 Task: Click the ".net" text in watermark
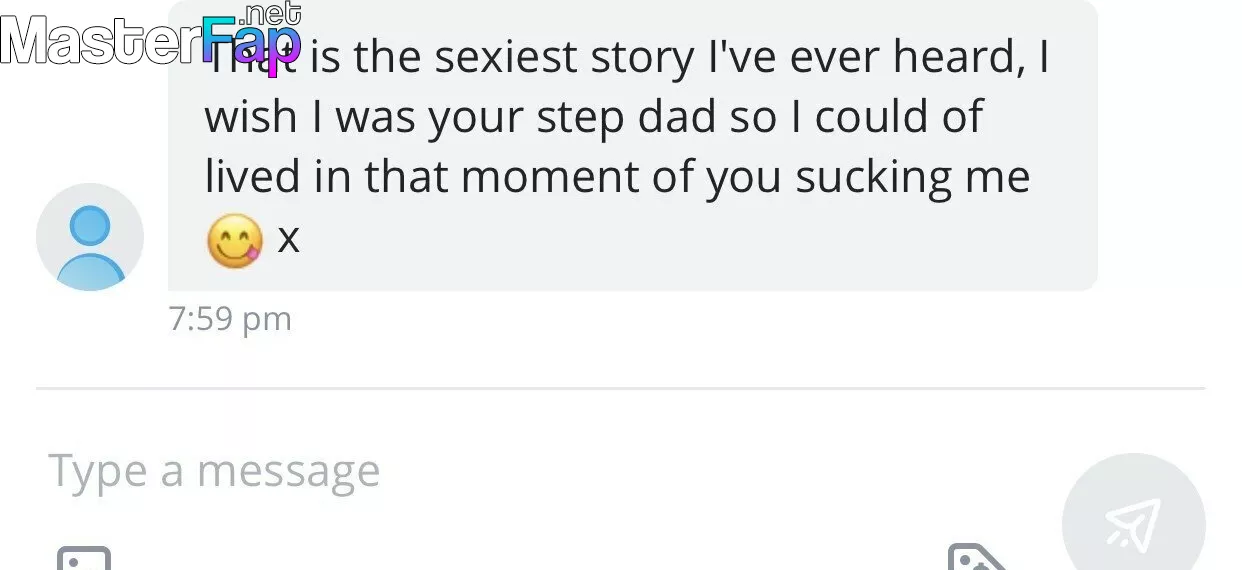click(x=270, y=13)
